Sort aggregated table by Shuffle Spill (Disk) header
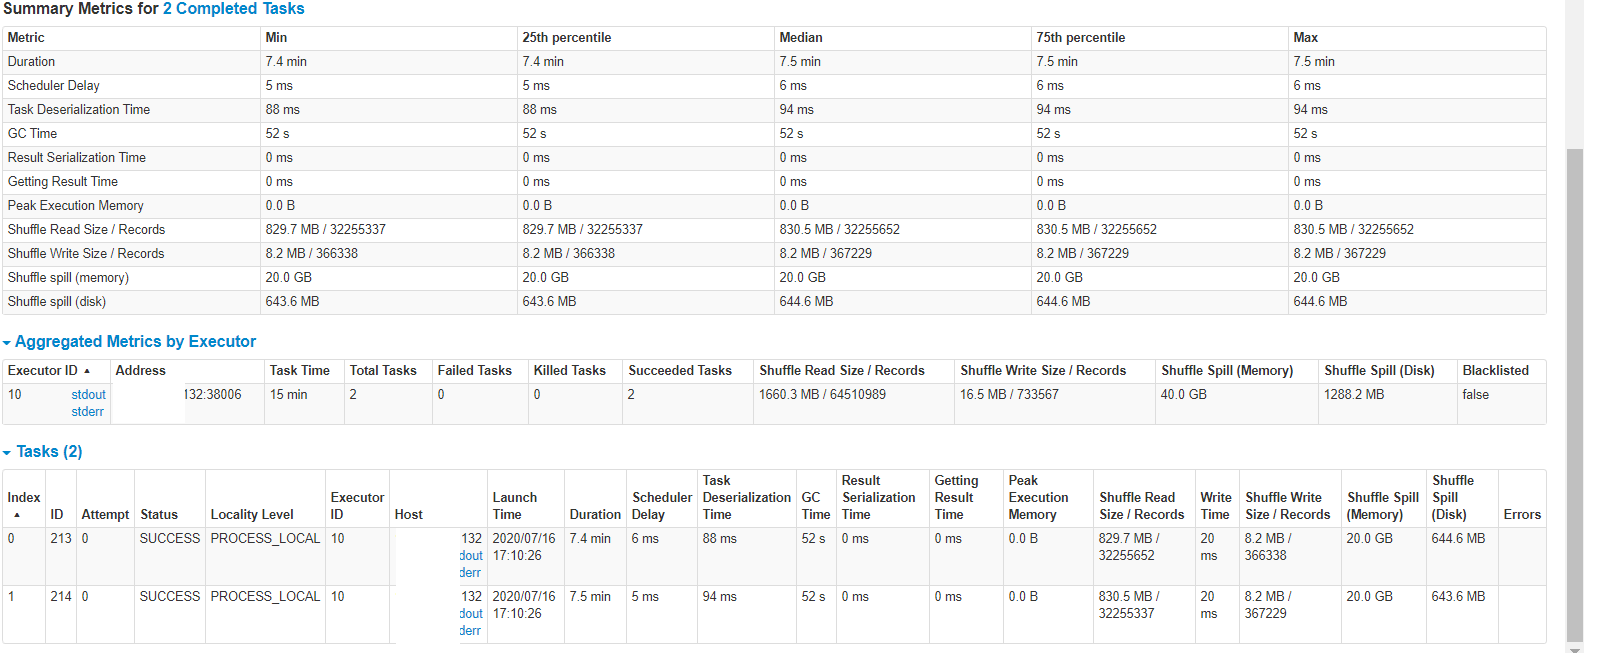Image resolution: width=1600 pixels, height=653 pixels. (x=1379, y=371)
